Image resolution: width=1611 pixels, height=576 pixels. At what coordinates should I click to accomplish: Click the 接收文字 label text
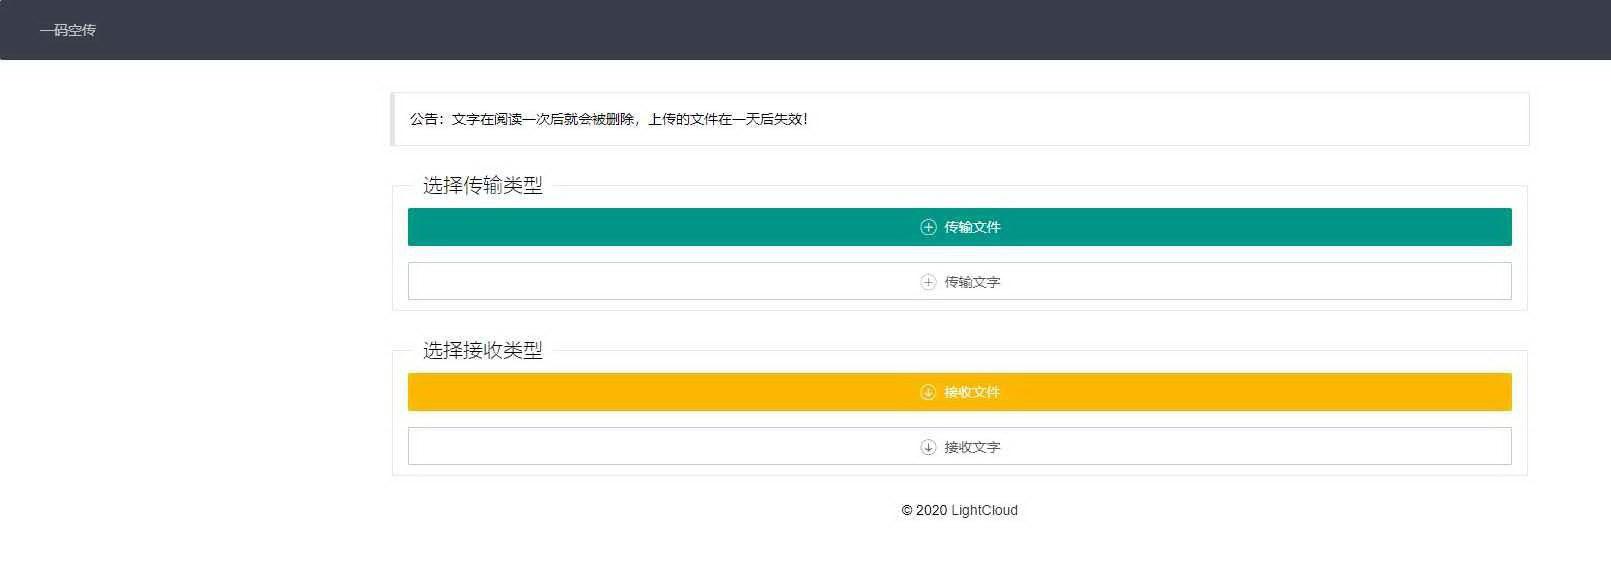[x=972, y=447]
